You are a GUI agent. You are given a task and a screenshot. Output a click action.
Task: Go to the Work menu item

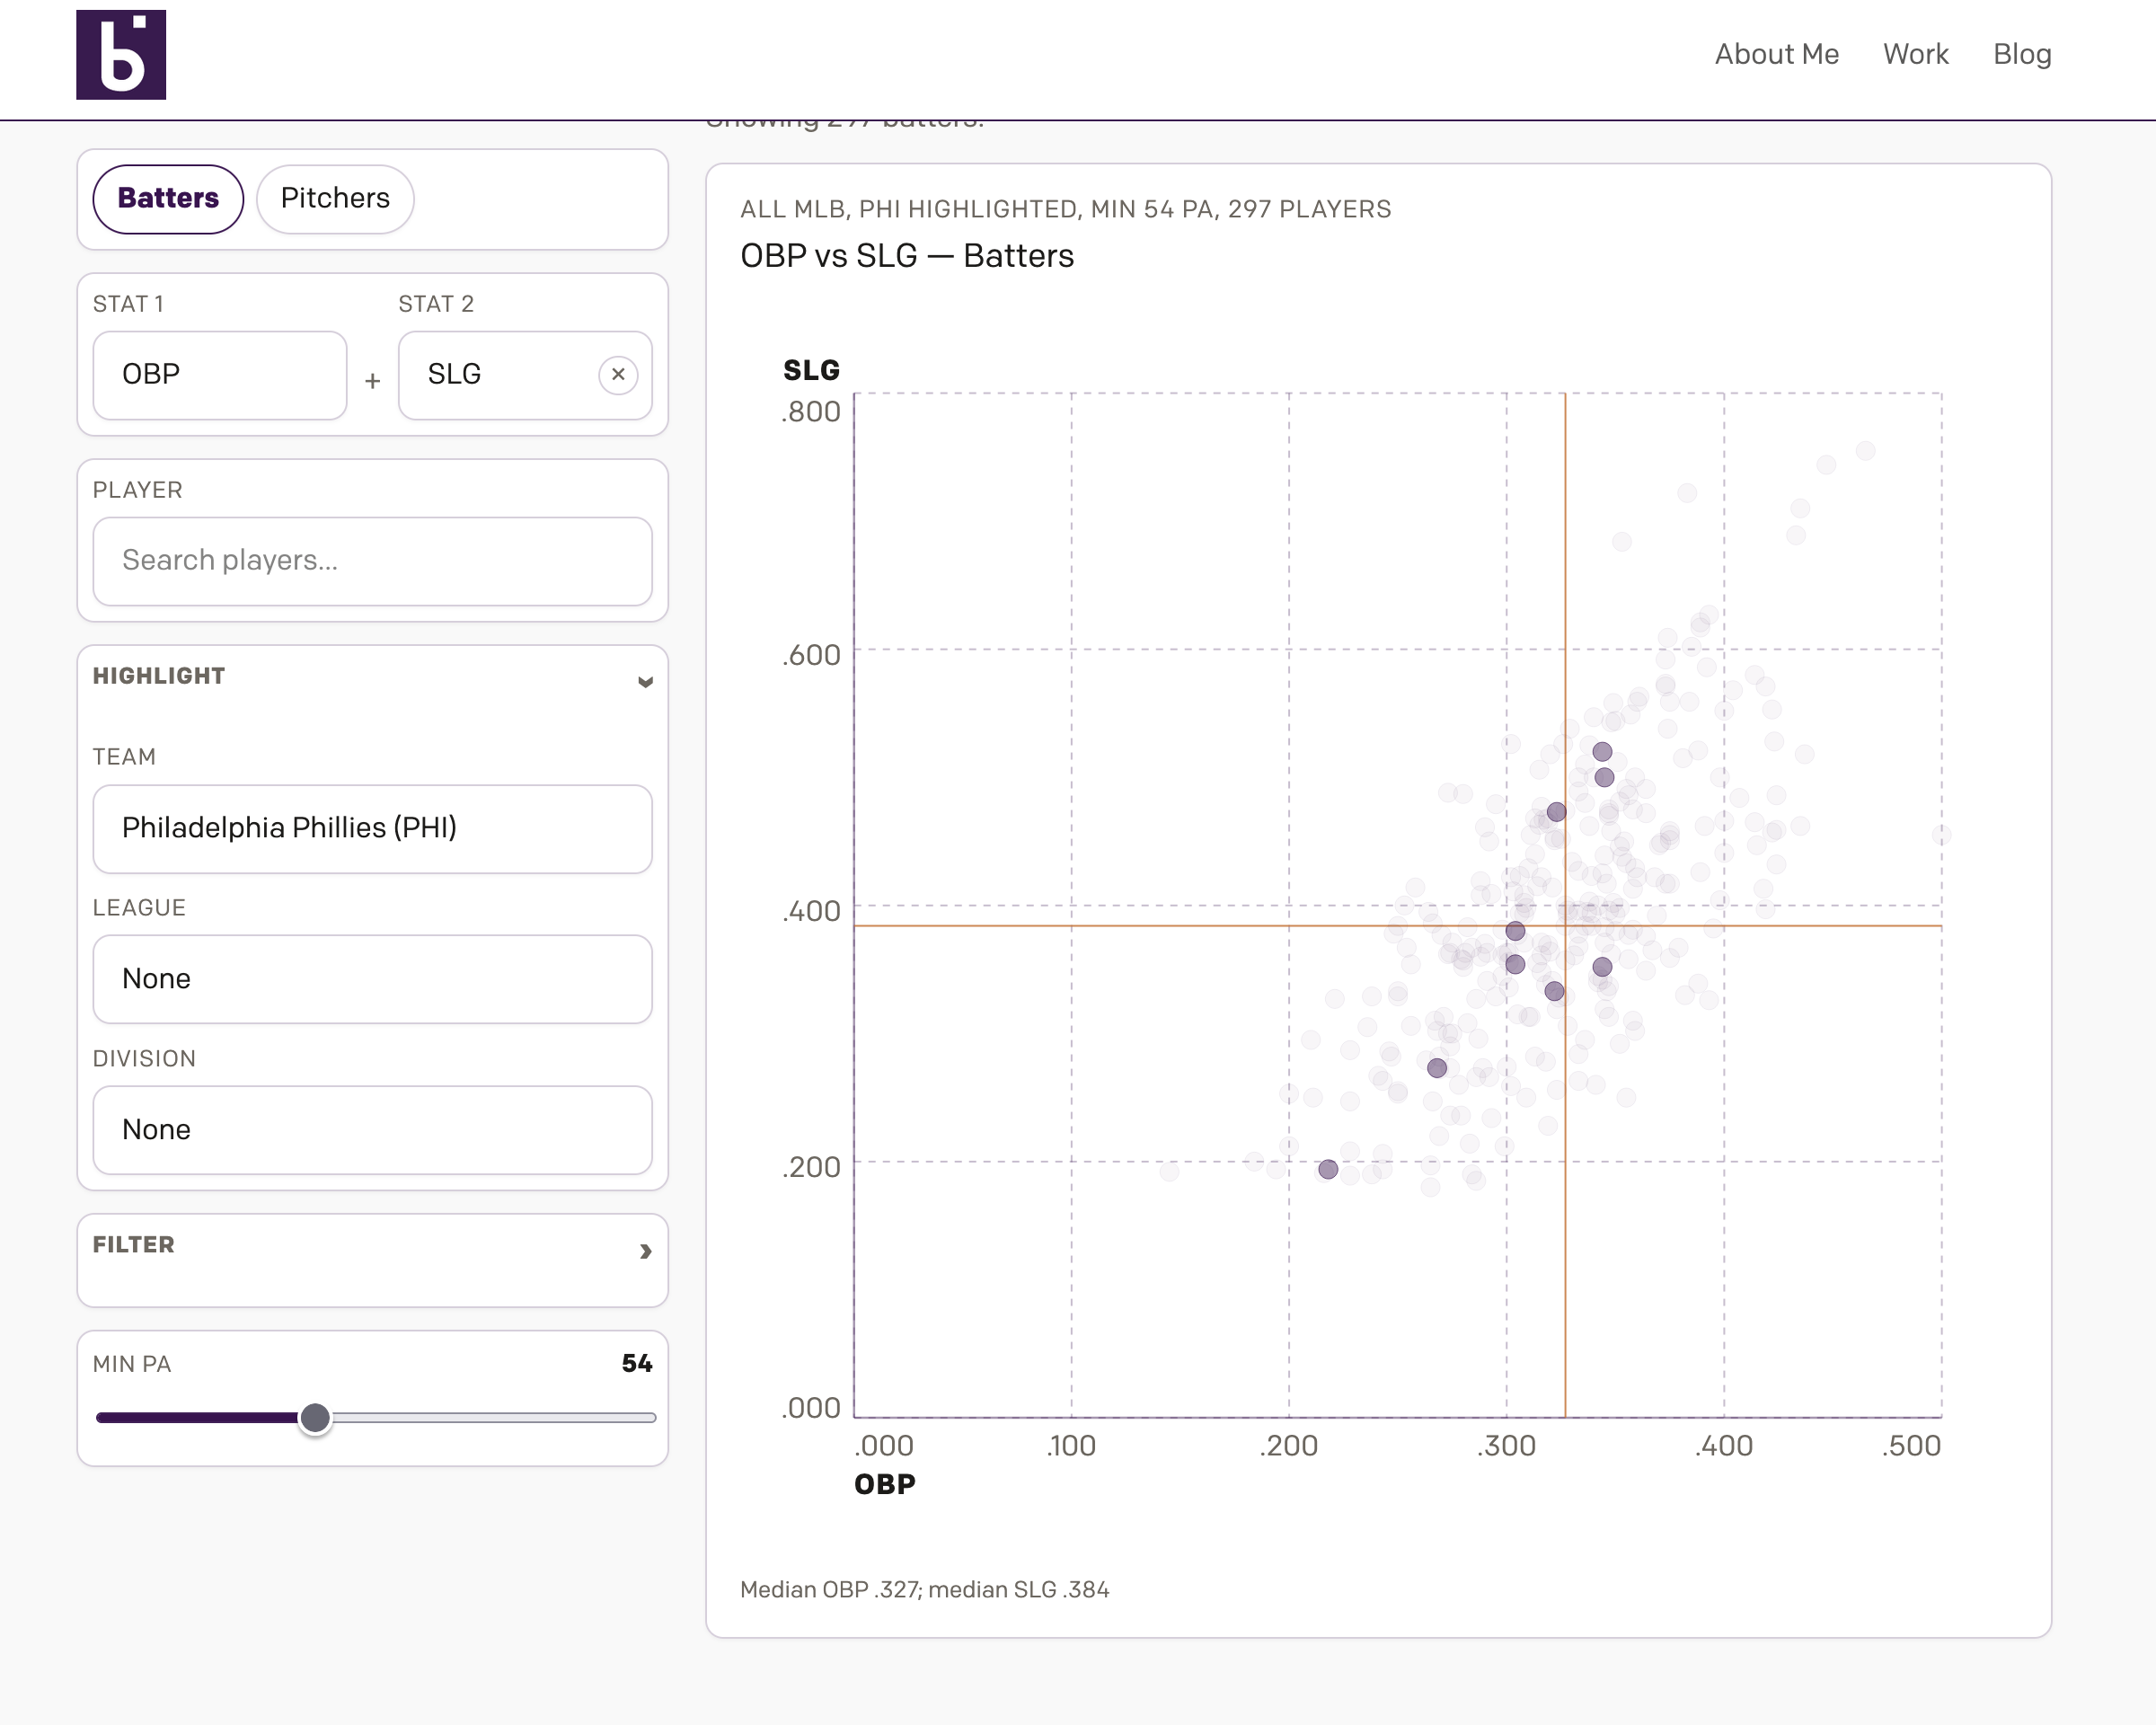tap(1915, 54)
